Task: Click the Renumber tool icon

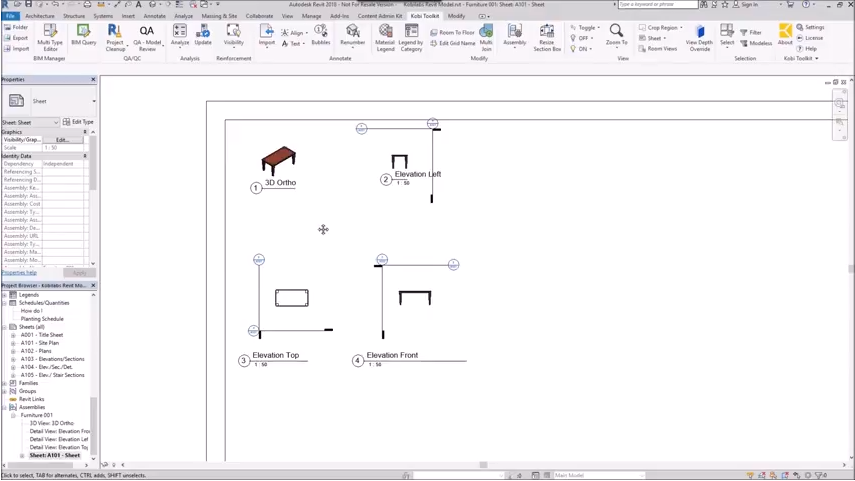Action: click(x=352, y=36)
